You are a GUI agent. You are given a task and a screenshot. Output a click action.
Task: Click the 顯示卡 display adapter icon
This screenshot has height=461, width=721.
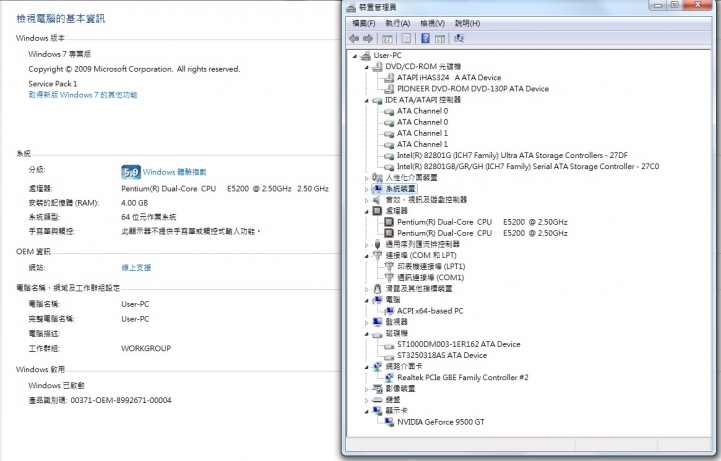click(x=377, y=410)
